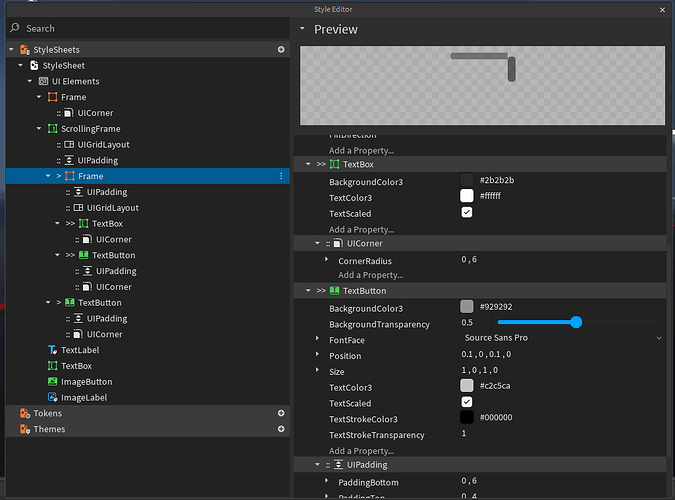Click the CornerRadius value 0,6
The width and height of the screenshot is (675, 500).
[x=469, y=259]
